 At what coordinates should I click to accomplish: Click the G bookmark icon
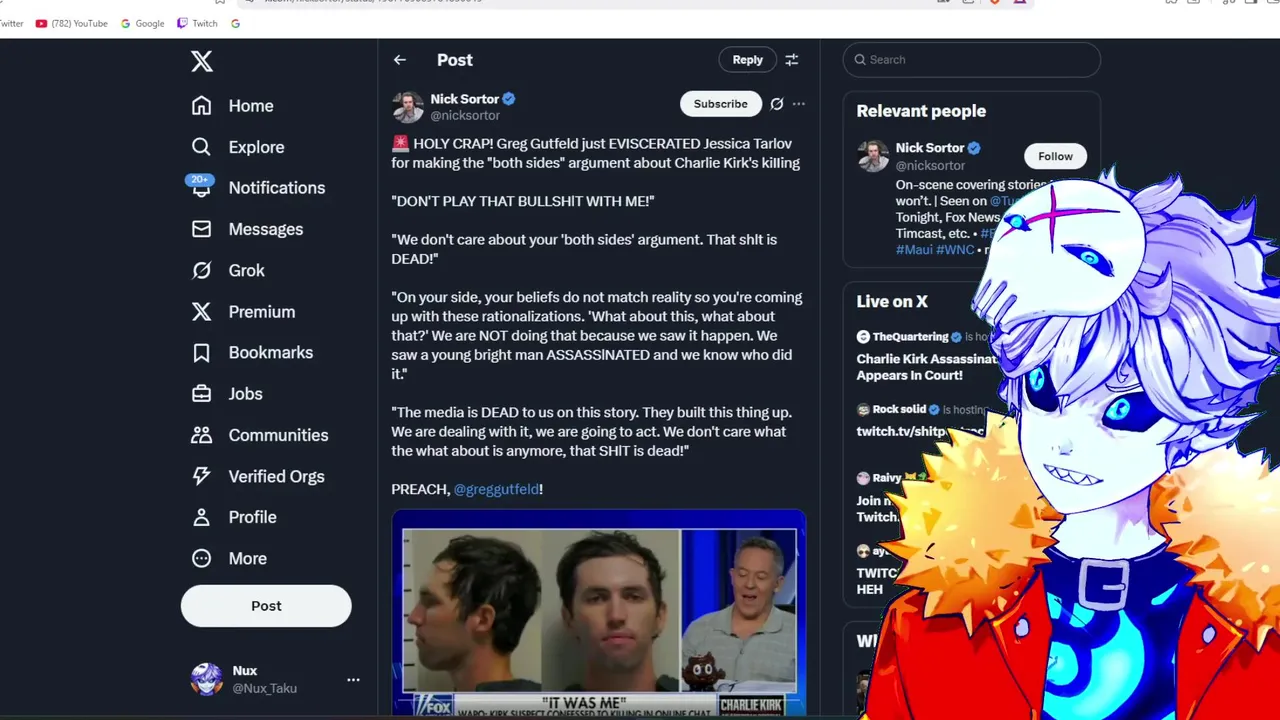click(235, 23)
